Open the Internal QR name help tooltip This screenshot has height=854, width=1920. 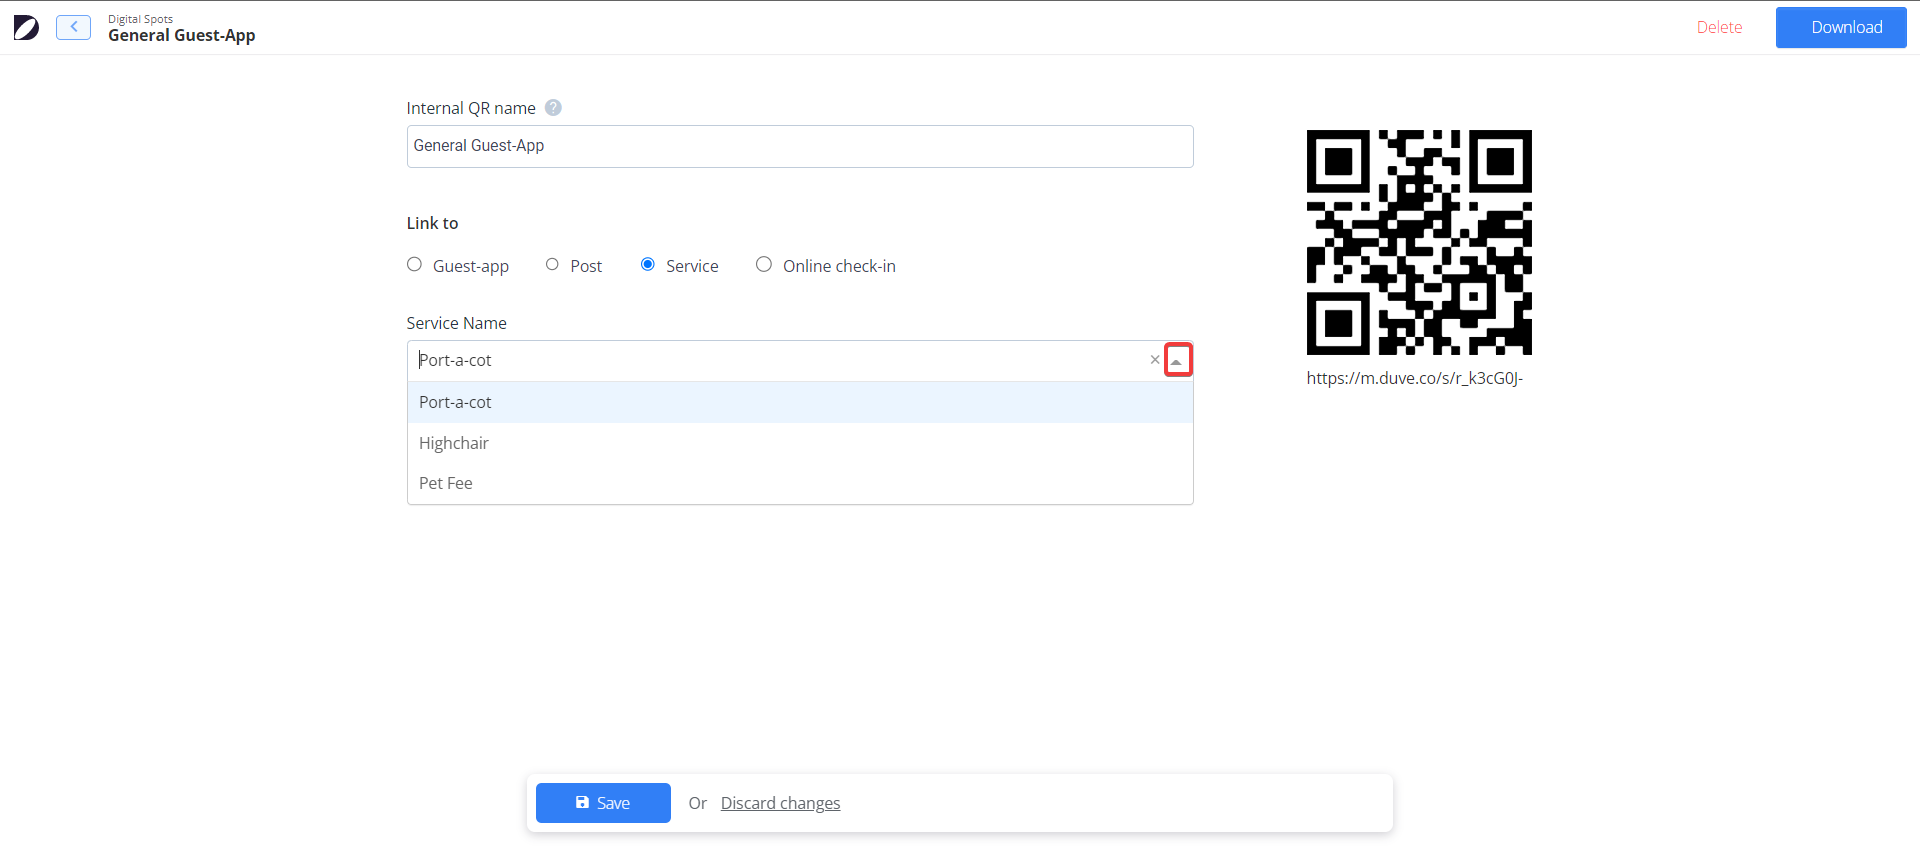553,108
